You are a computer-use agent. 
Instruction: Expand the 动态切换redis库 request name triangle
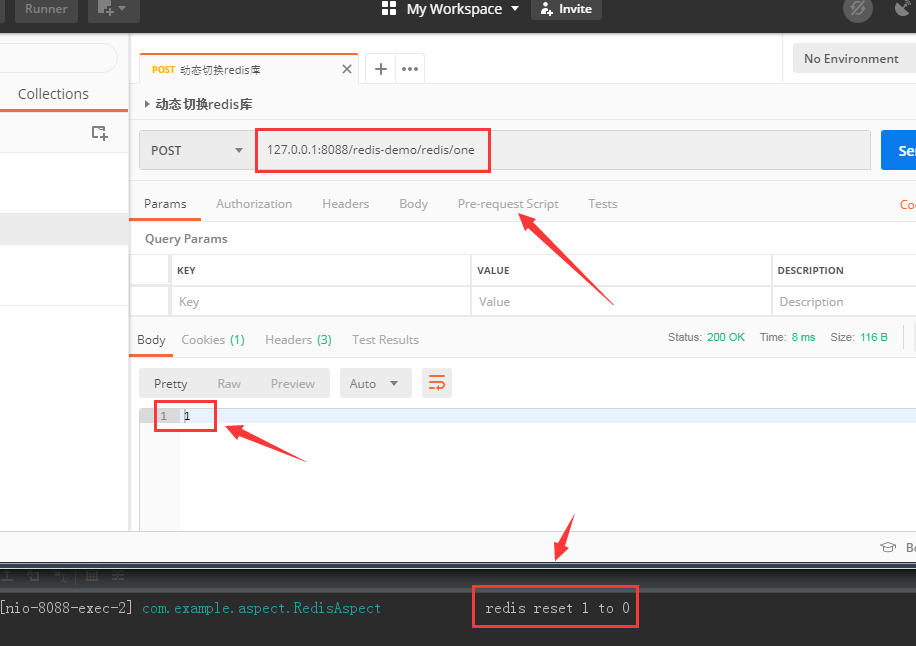click(147, 104)
